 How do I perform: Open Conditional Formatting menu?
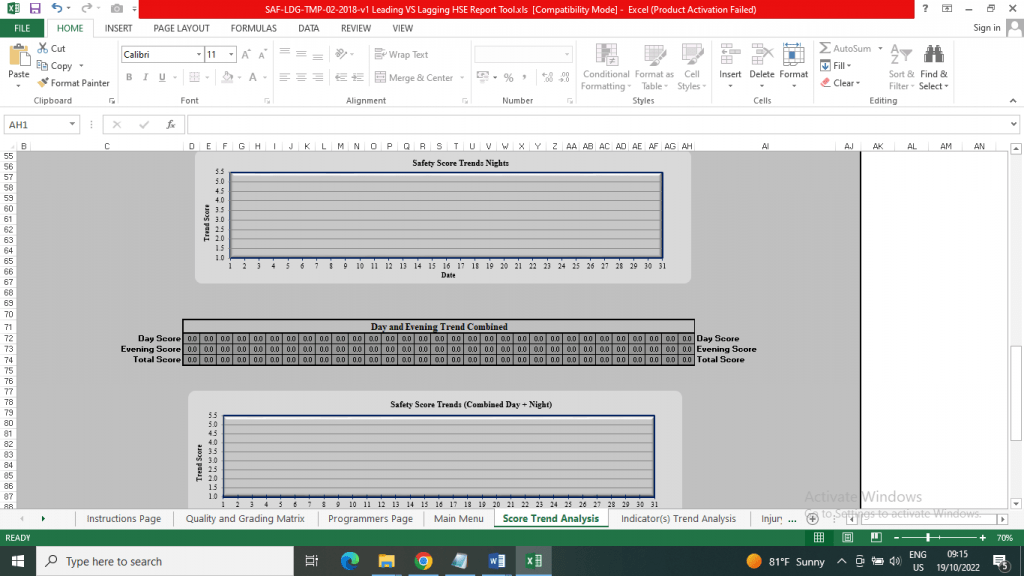click(605, 68)
